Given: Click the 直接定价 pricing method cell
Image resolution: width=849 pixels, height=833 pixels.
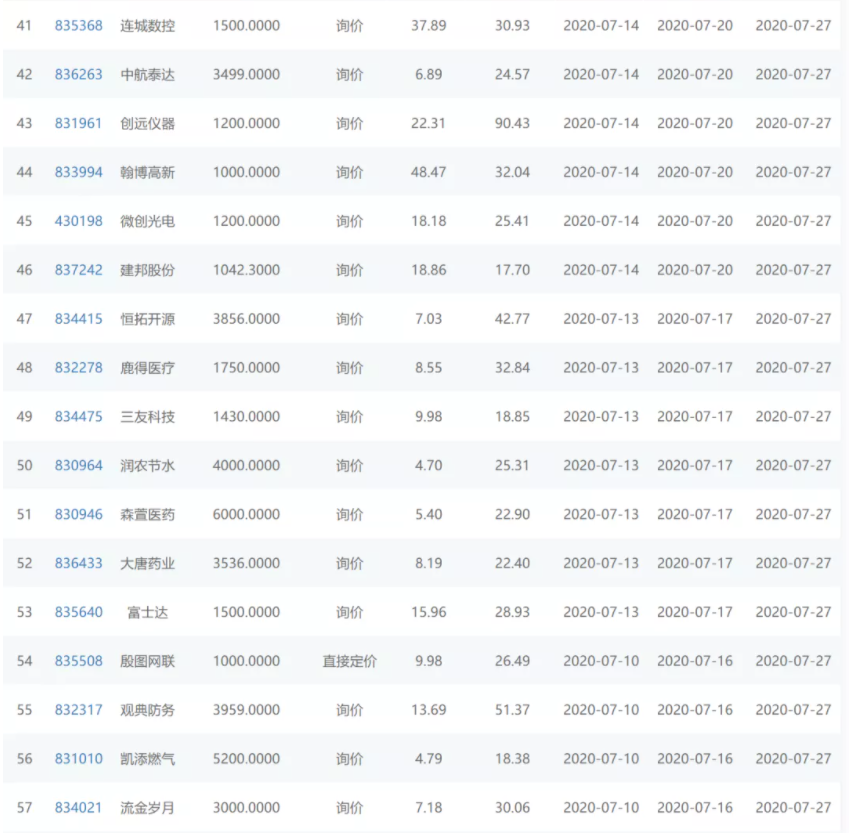Looking at the screenshot, I should (x=349, y=661).
